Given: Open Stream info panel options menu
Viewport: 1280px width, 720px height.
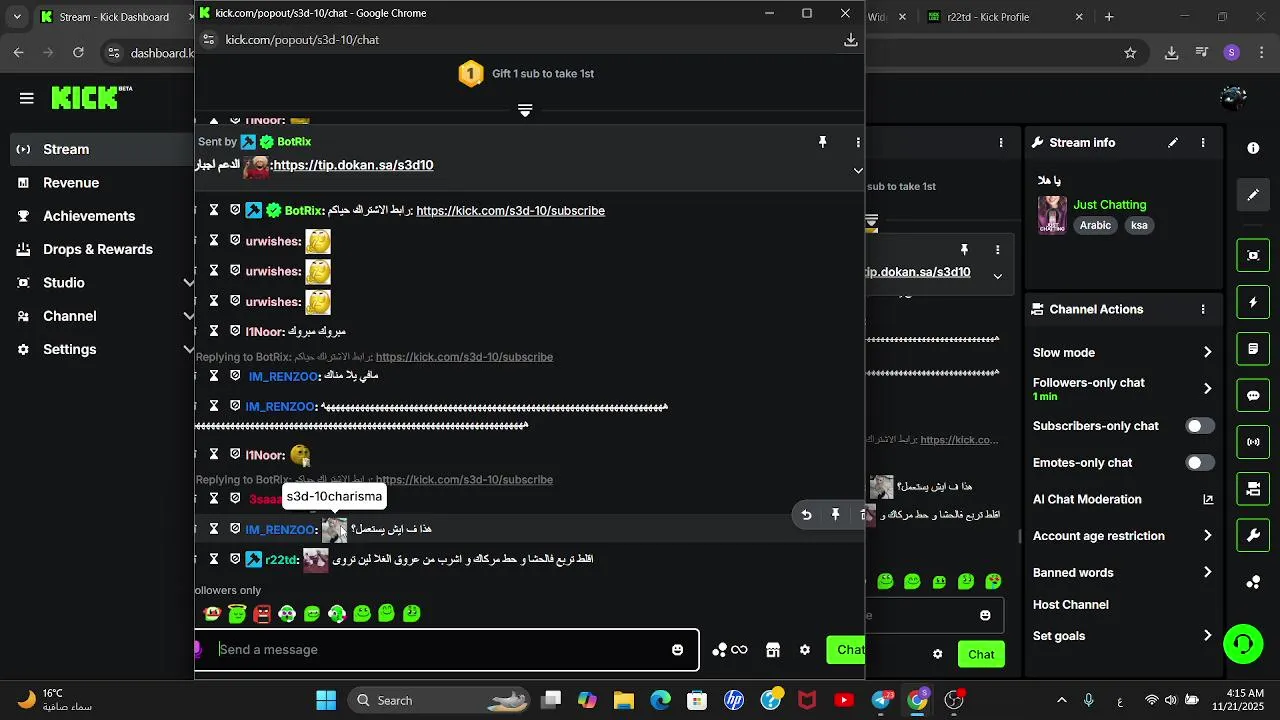Looking at the screenshot, I should pyautogui.click(x=1203, y=143).
